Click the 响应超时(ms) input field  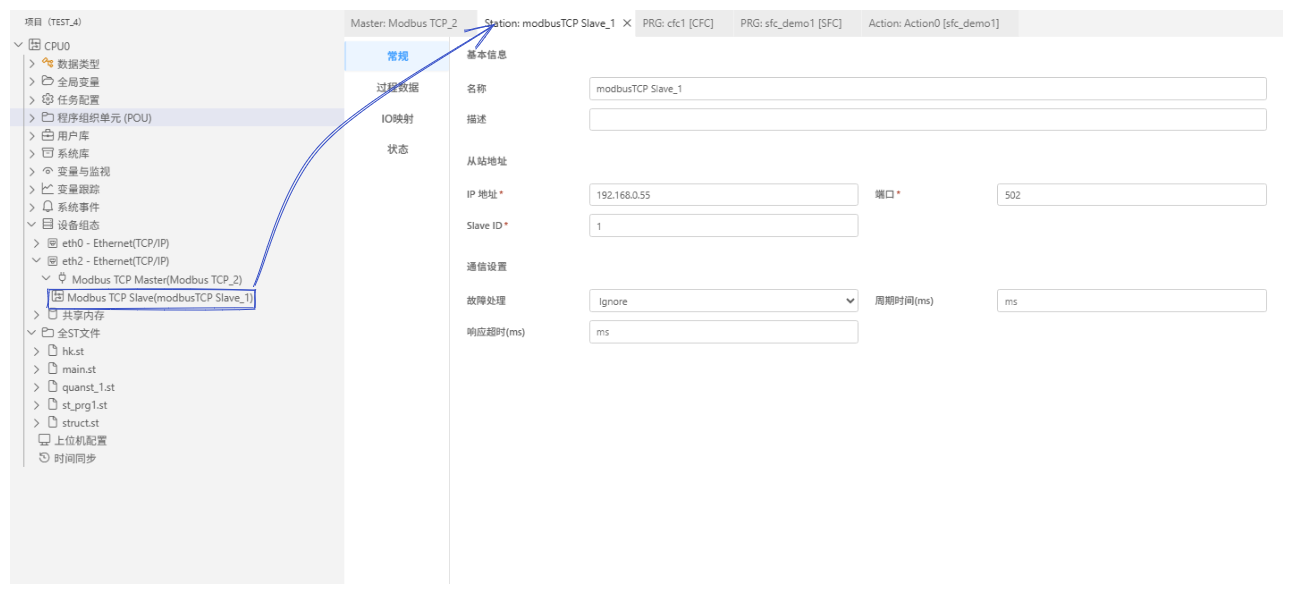click(723, 332)
